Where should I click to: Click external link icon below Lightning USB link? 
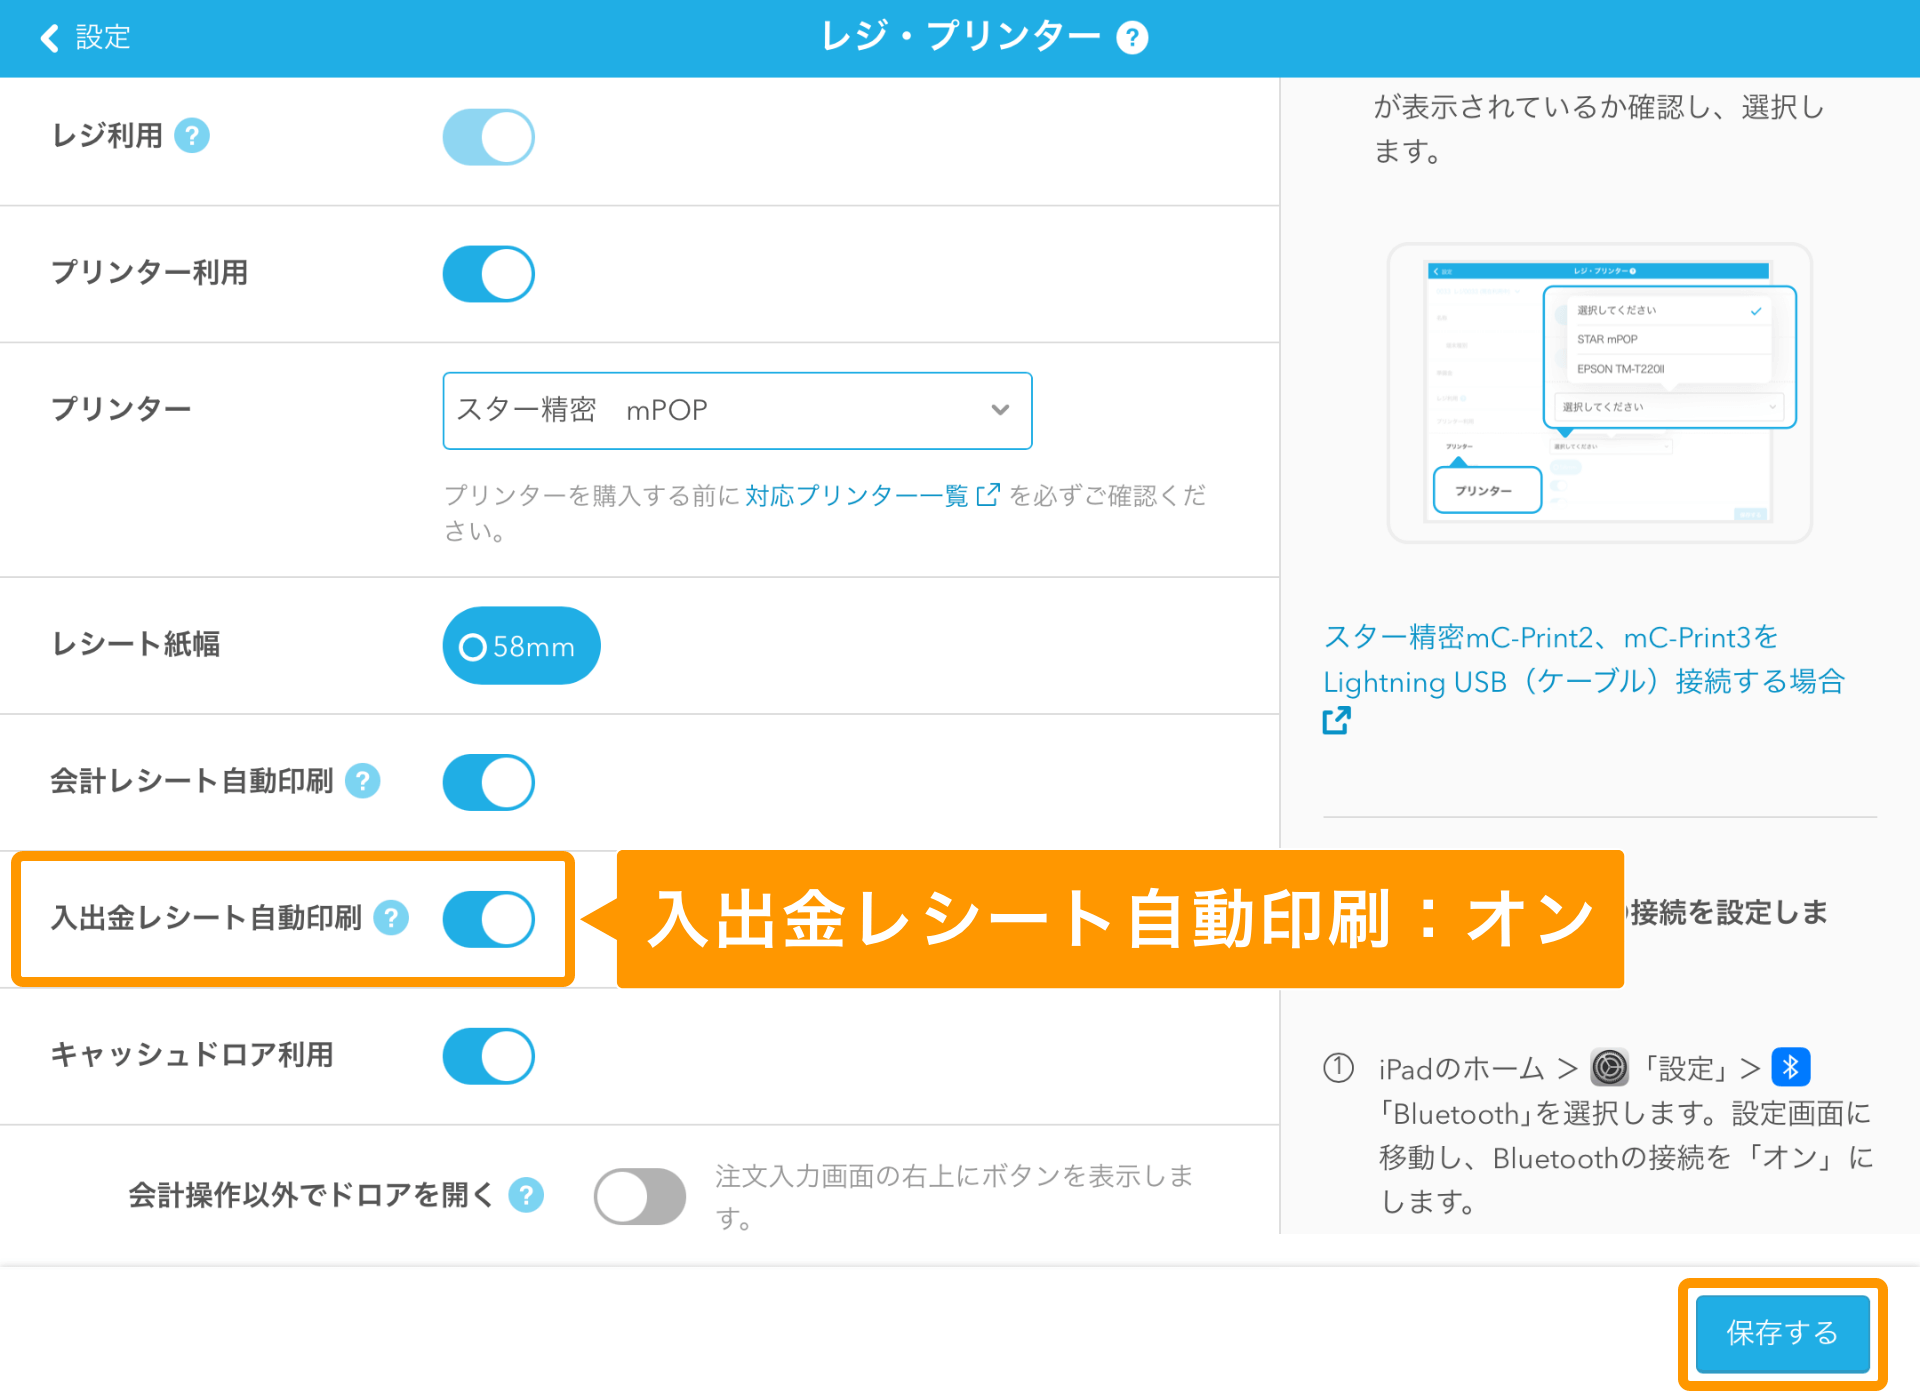coord(1336,720)
